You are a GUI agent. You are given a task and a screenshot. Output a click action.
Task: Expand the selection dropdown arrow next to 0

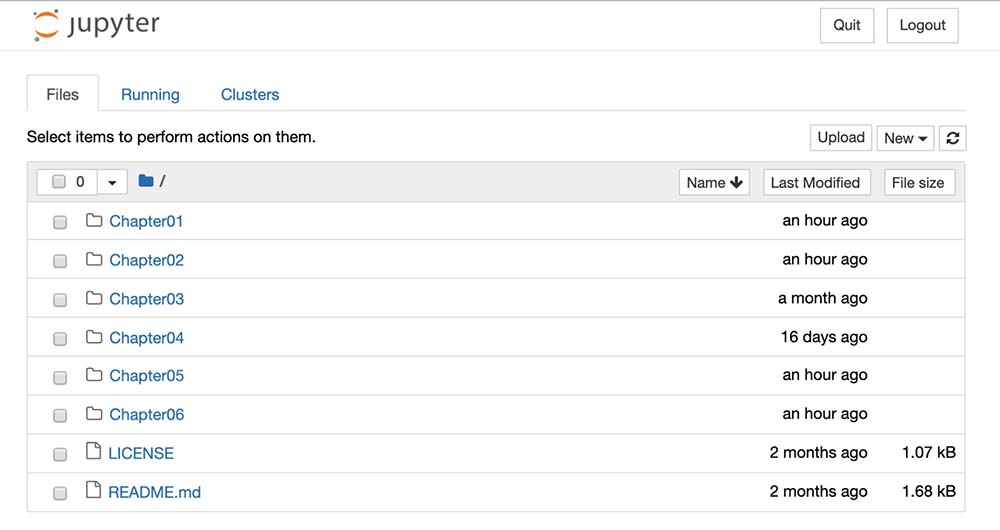[x=112, y=182]
